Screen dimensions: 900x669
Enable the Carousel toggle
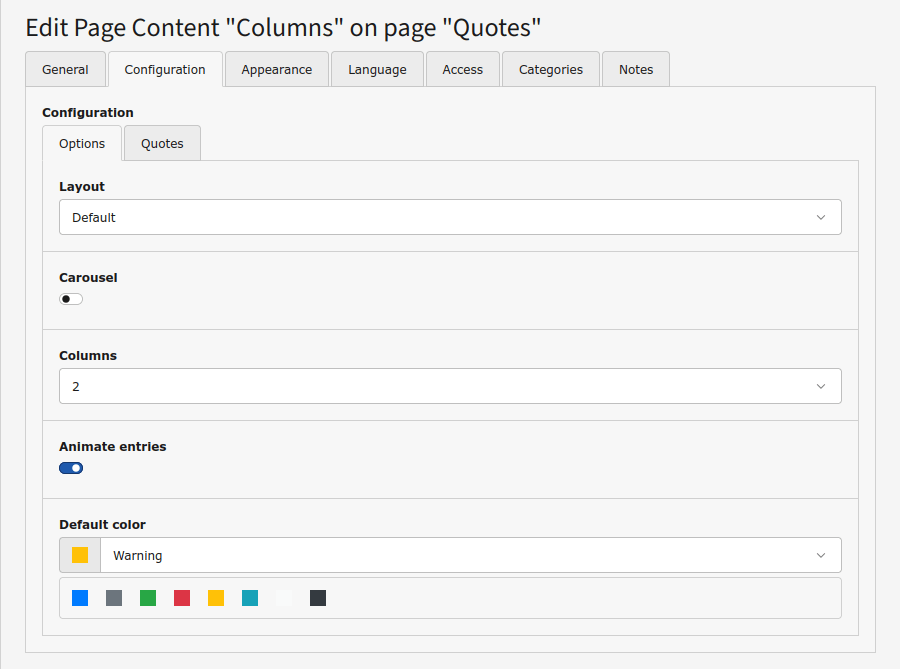pos(71,299)
